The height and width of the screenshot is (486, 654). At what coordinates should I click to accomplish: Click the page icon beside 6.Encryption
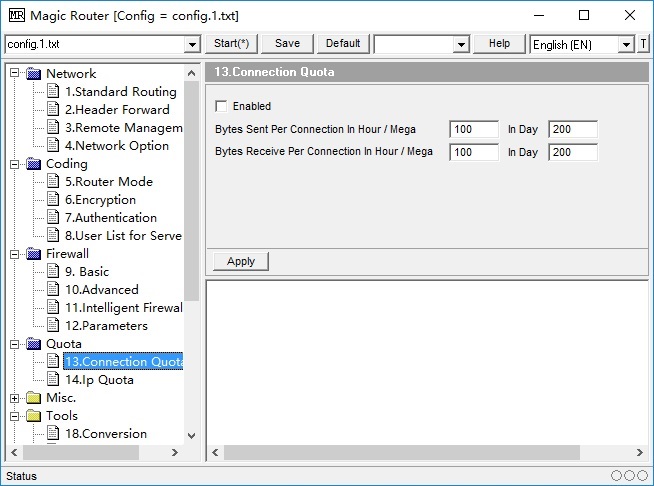[x=53, y=199]
